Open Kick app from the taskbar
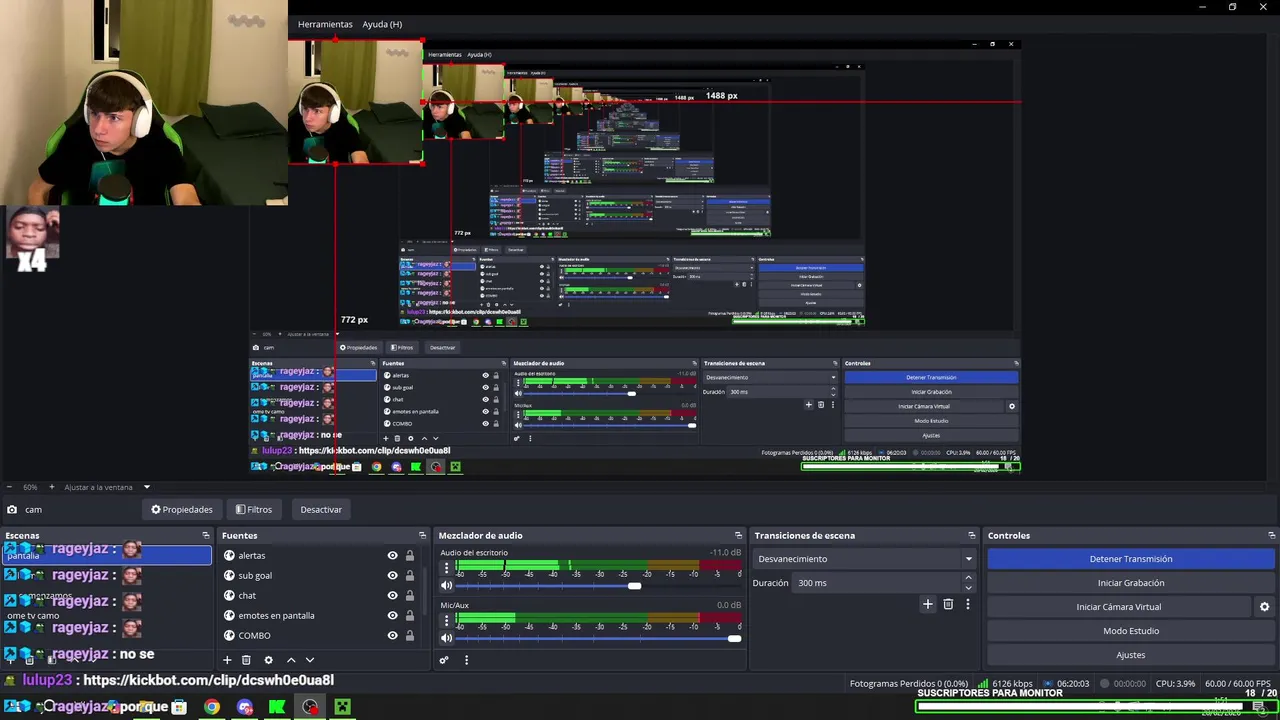 click(x=277, y=707)
